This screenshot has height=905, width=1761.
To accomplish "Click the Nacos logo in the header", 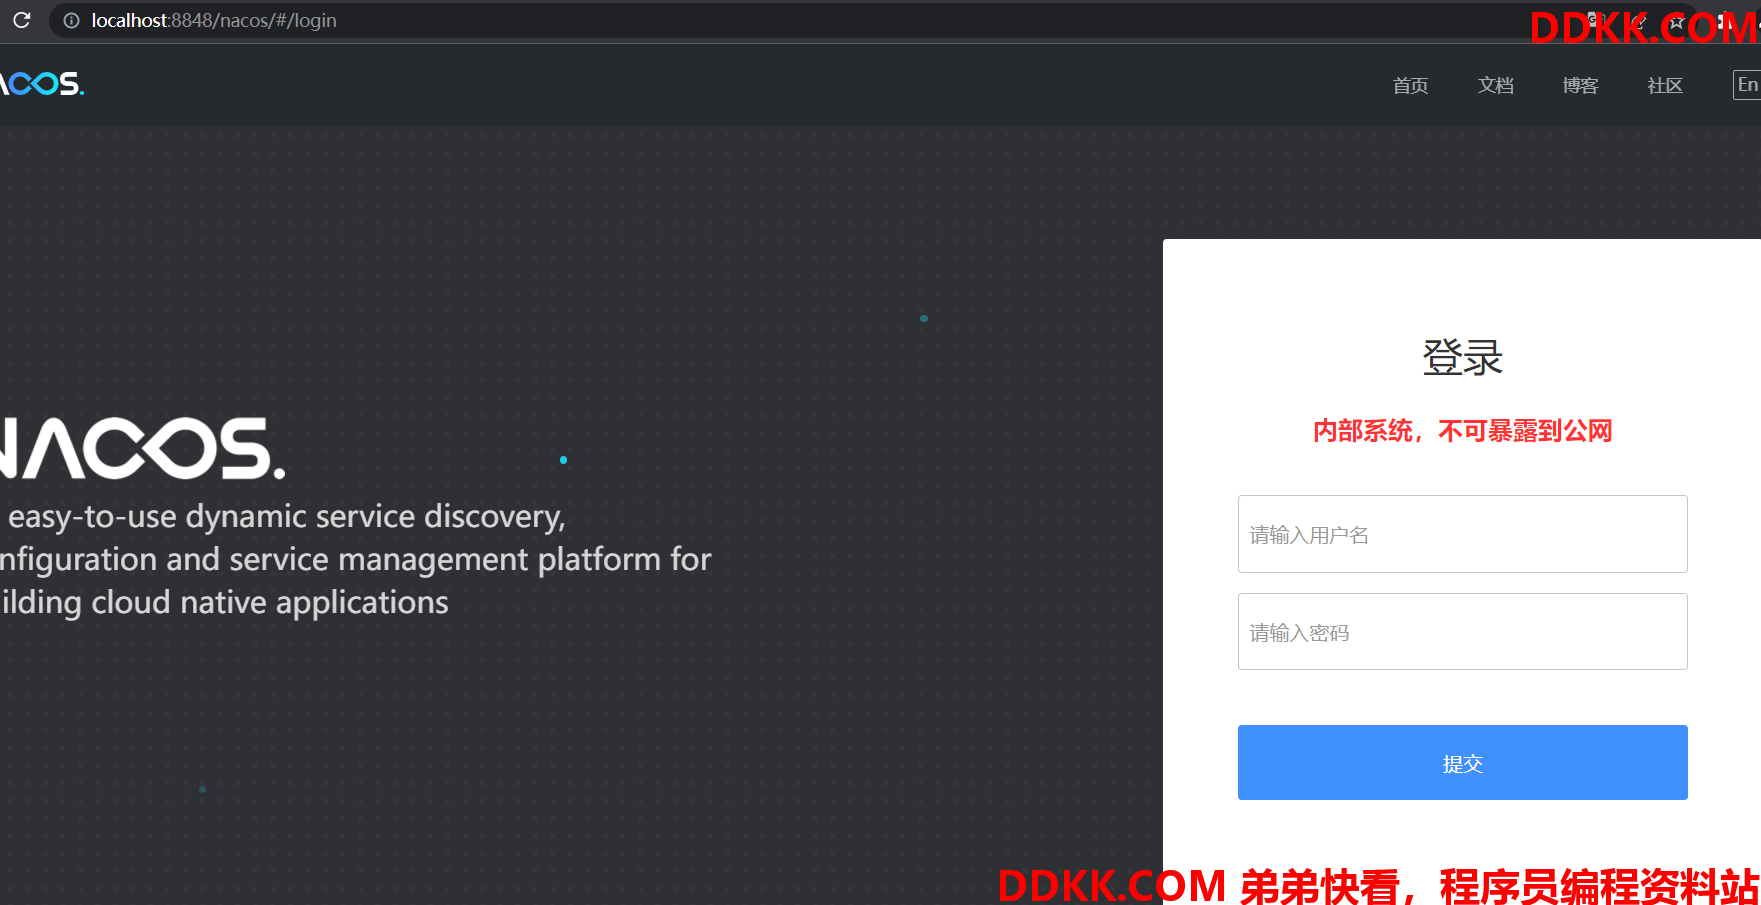I will (42, 83).
